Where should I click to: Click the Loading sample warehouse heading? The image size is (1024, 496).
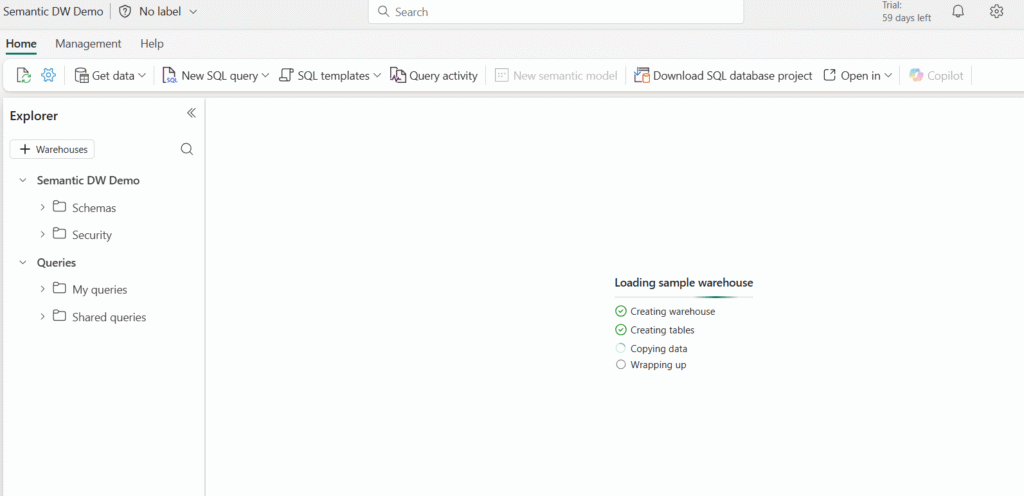[x=684, y=283]
